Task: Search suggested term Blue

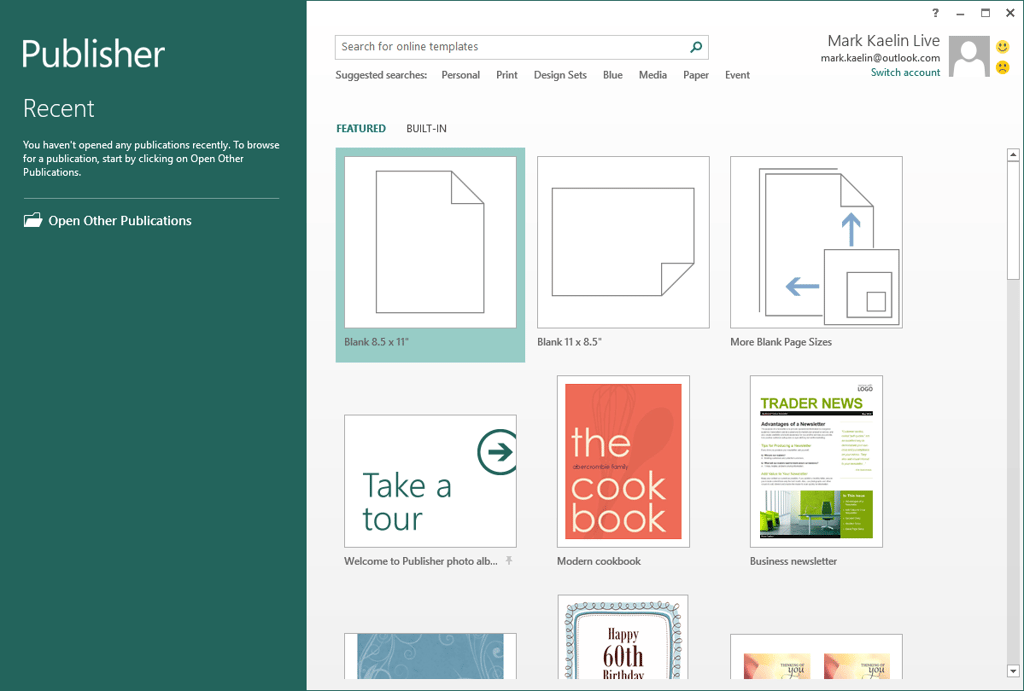Action: (613, 75)
